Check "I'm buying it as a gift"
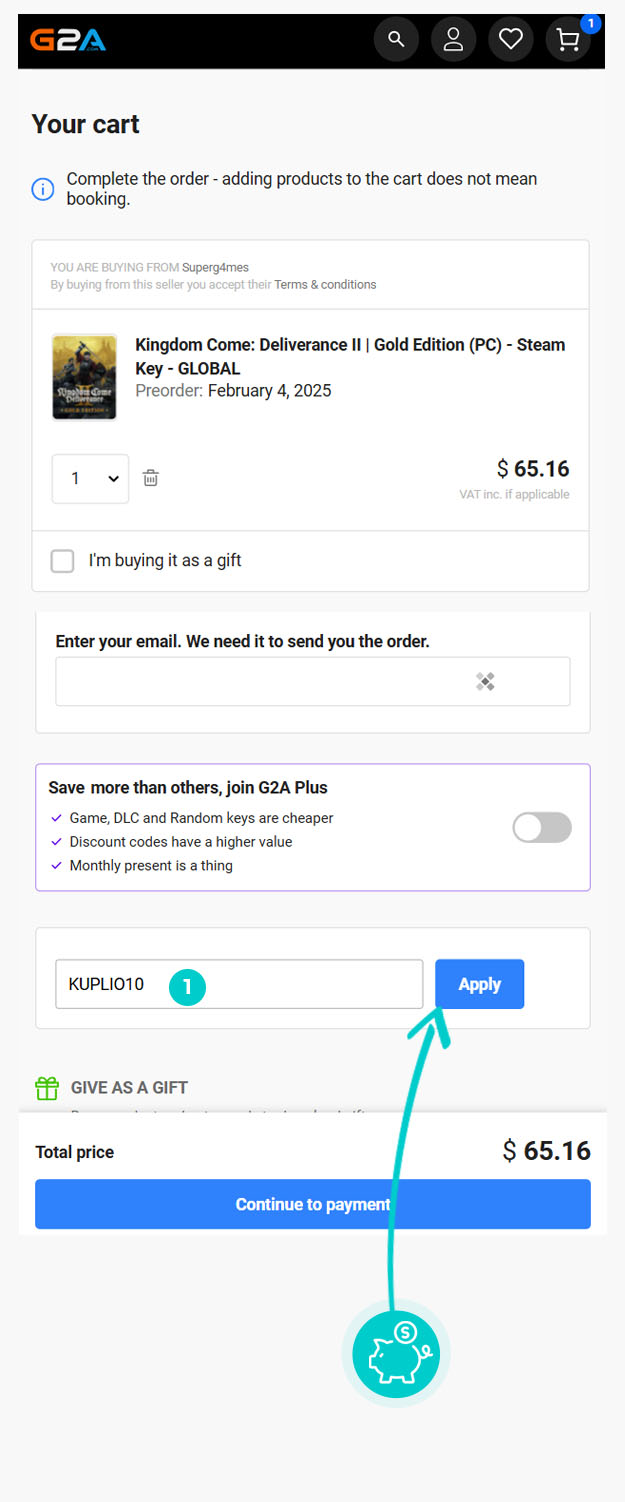This screenshot has height=1502, width=625. [63, 561]
